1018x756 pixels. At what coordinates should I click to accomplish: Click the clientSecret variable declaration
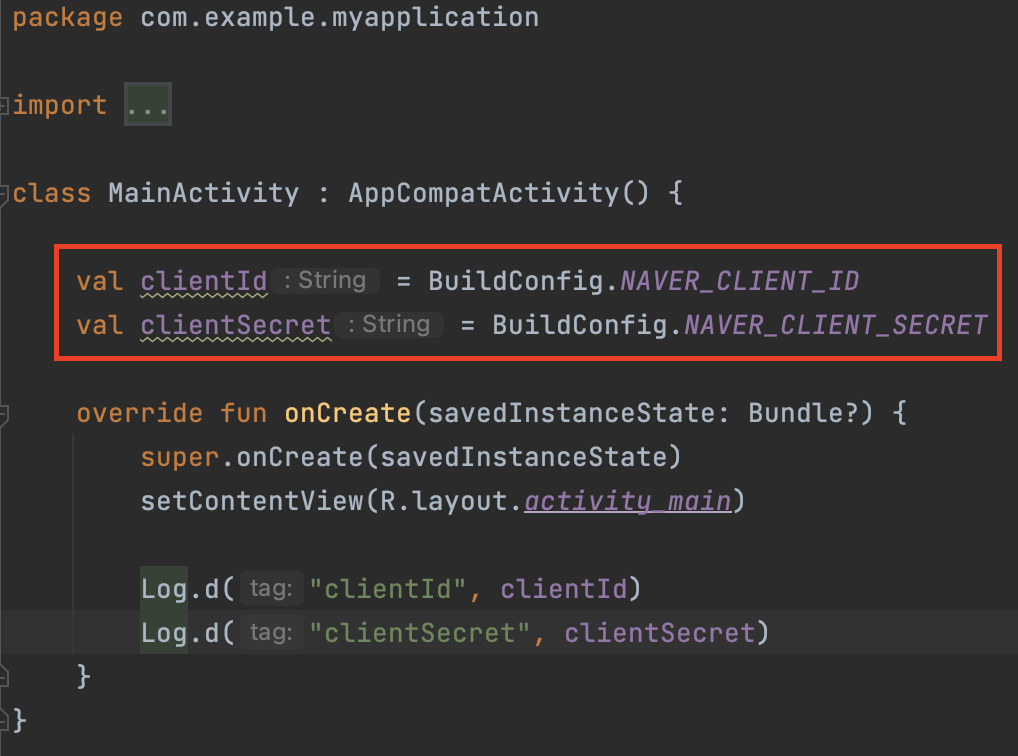click(236, 325)
